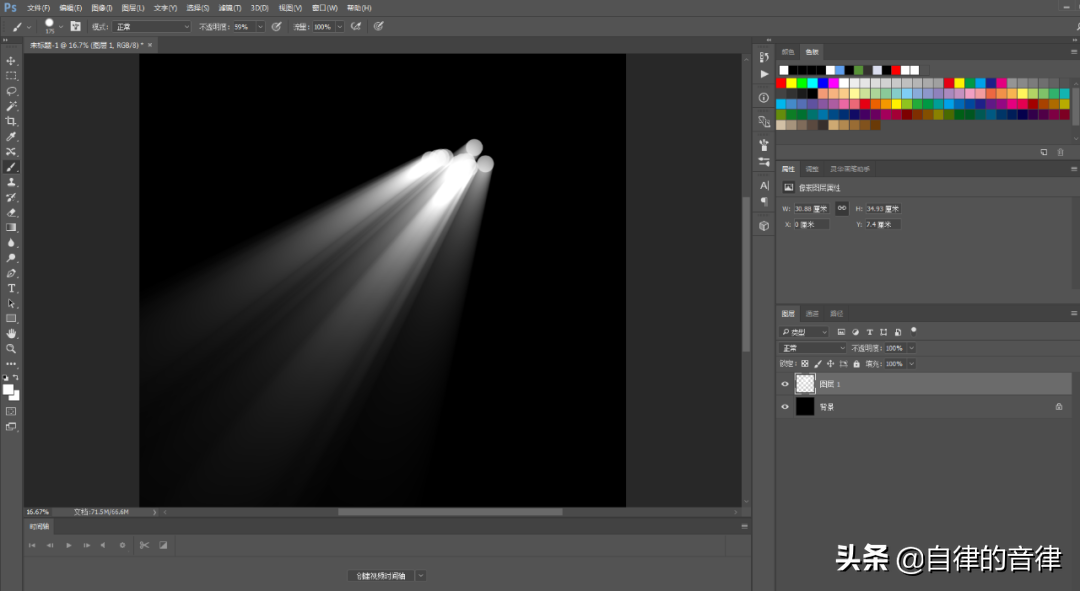Open the layer opacity dropdown arrow
Screen dimensions: 1080x591
pyautogui.click(x=911, y=348)
